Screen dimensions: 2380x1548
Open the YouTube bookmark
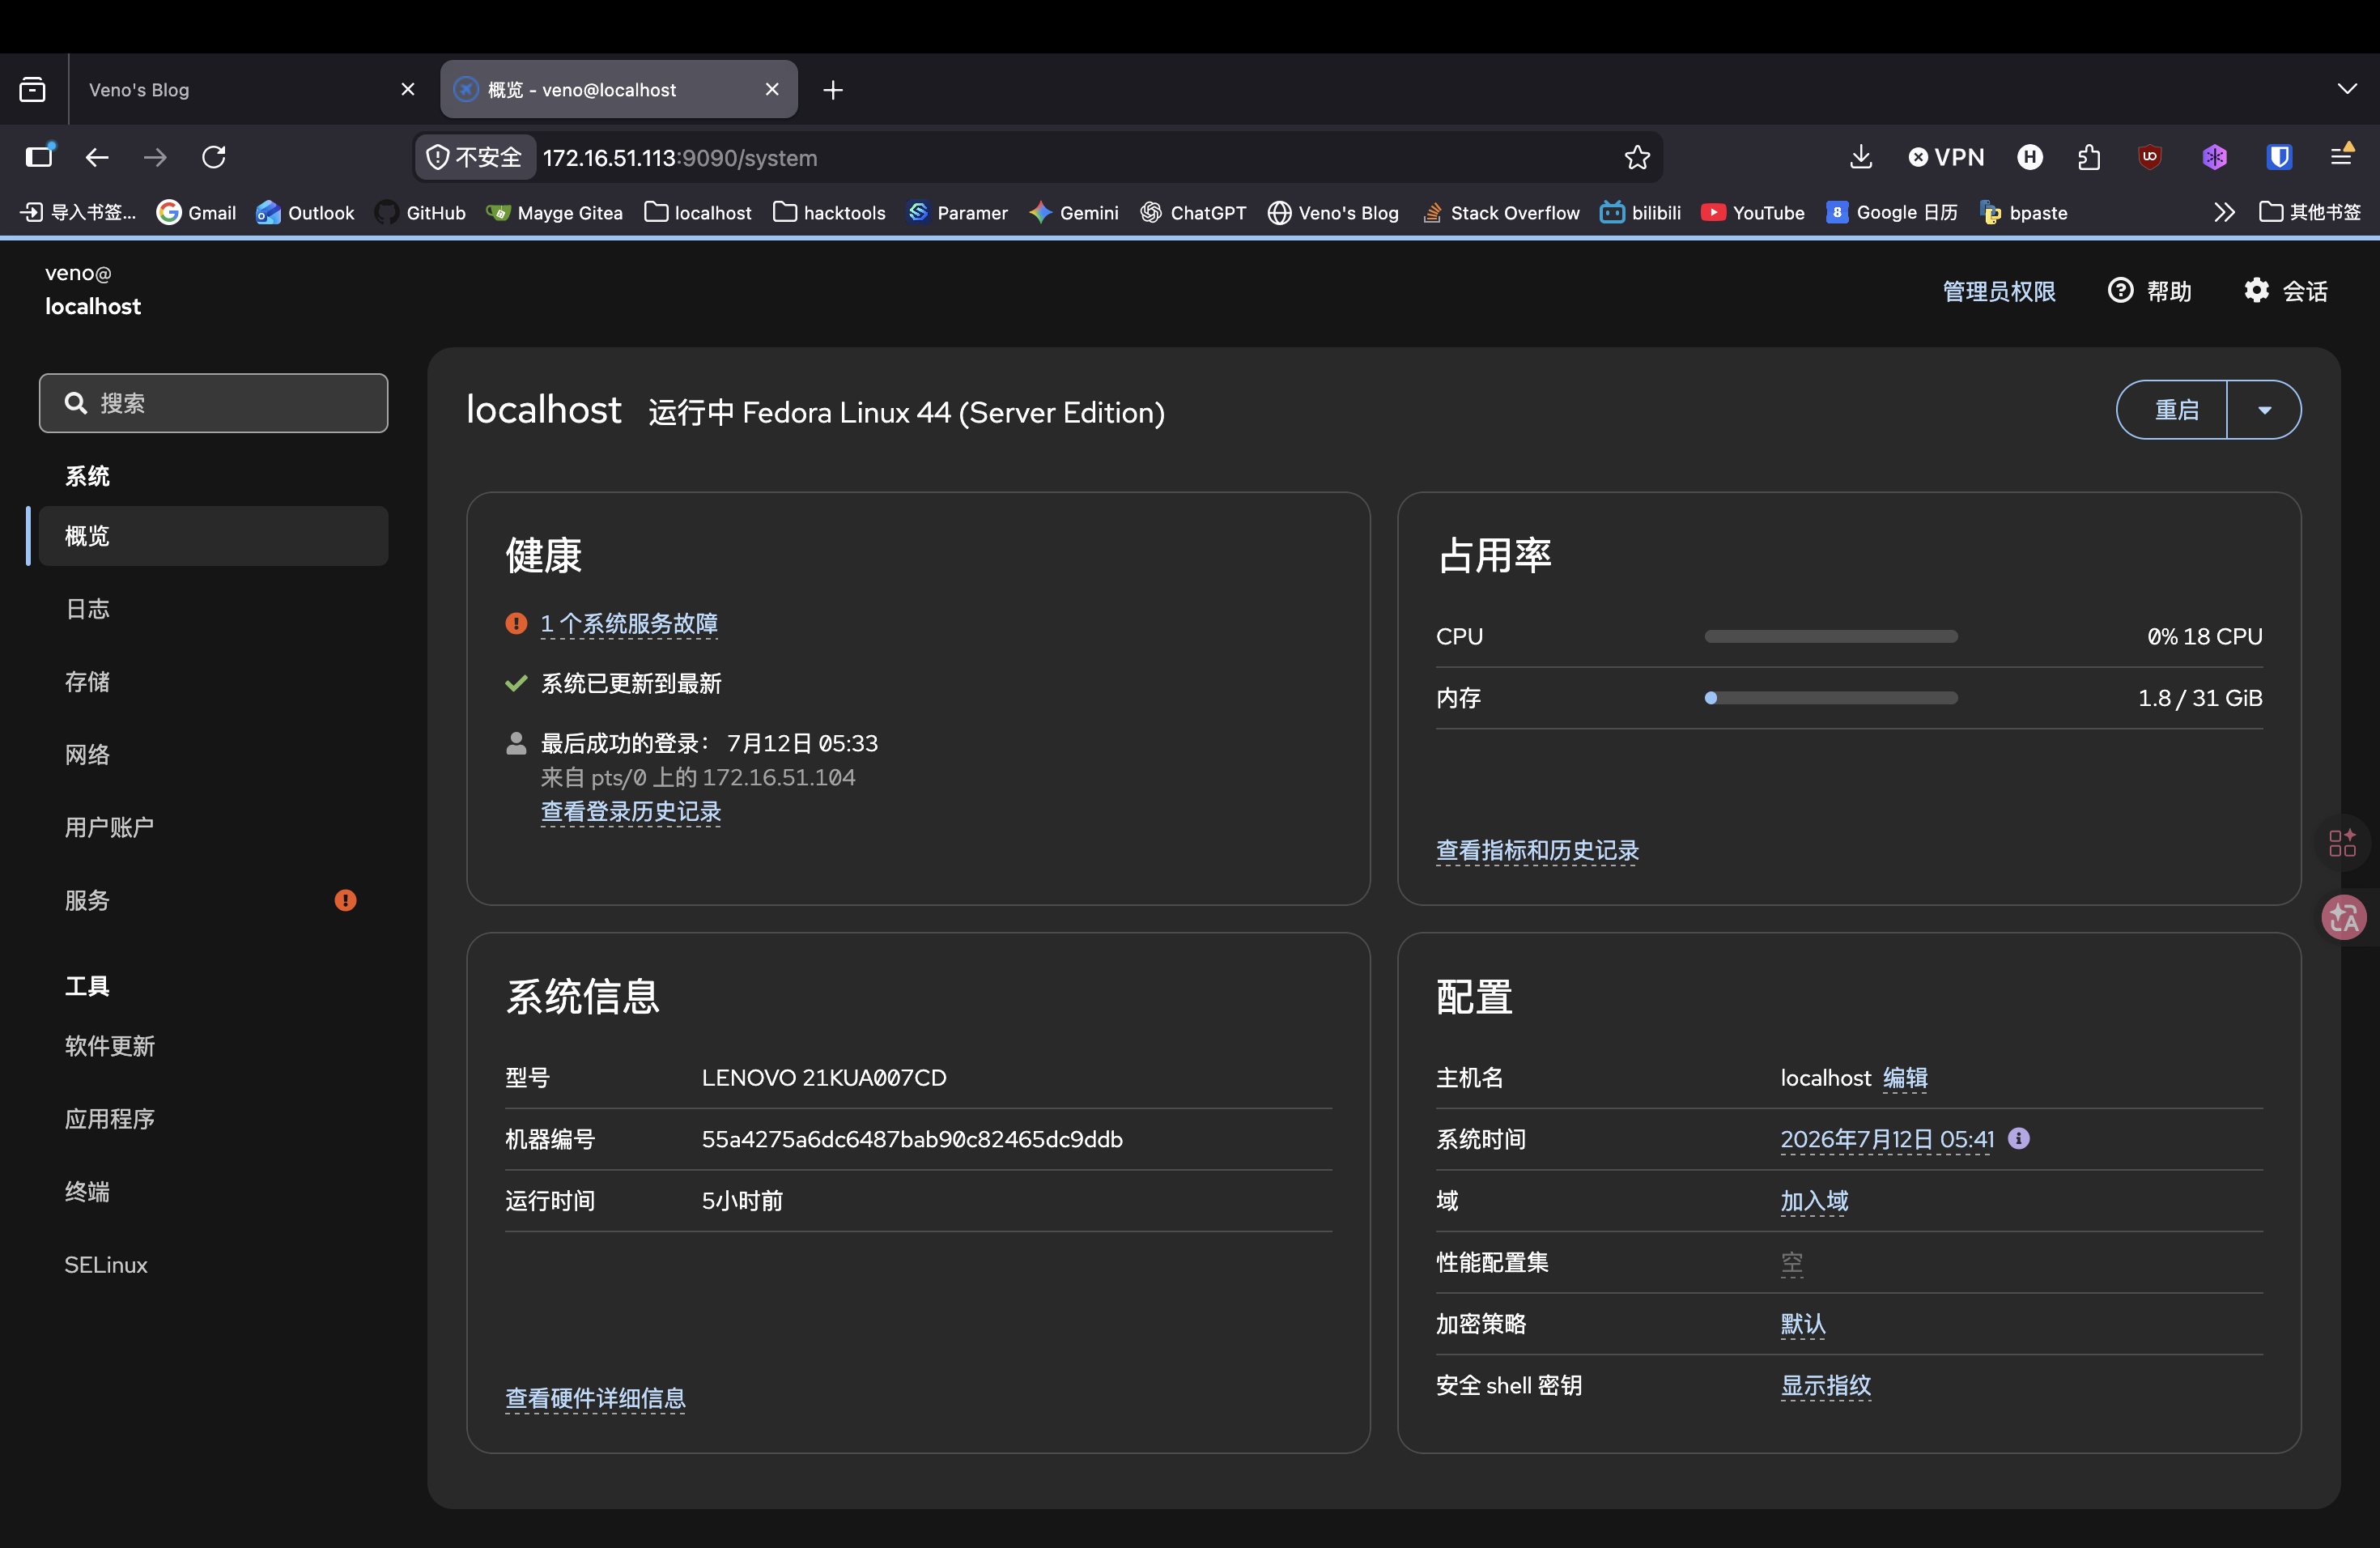1753,212
